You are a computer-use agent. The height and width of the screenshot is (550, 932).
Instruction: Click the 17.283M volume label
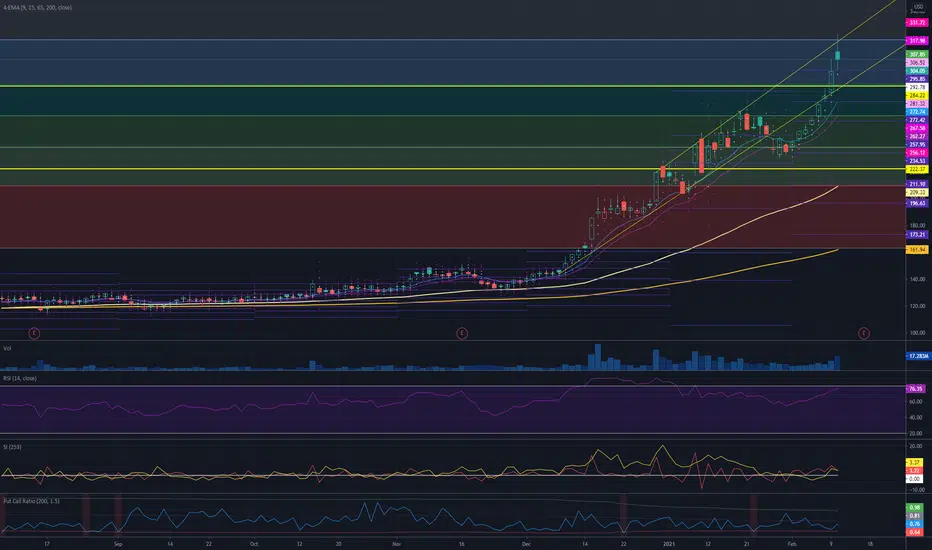point(917,356)
